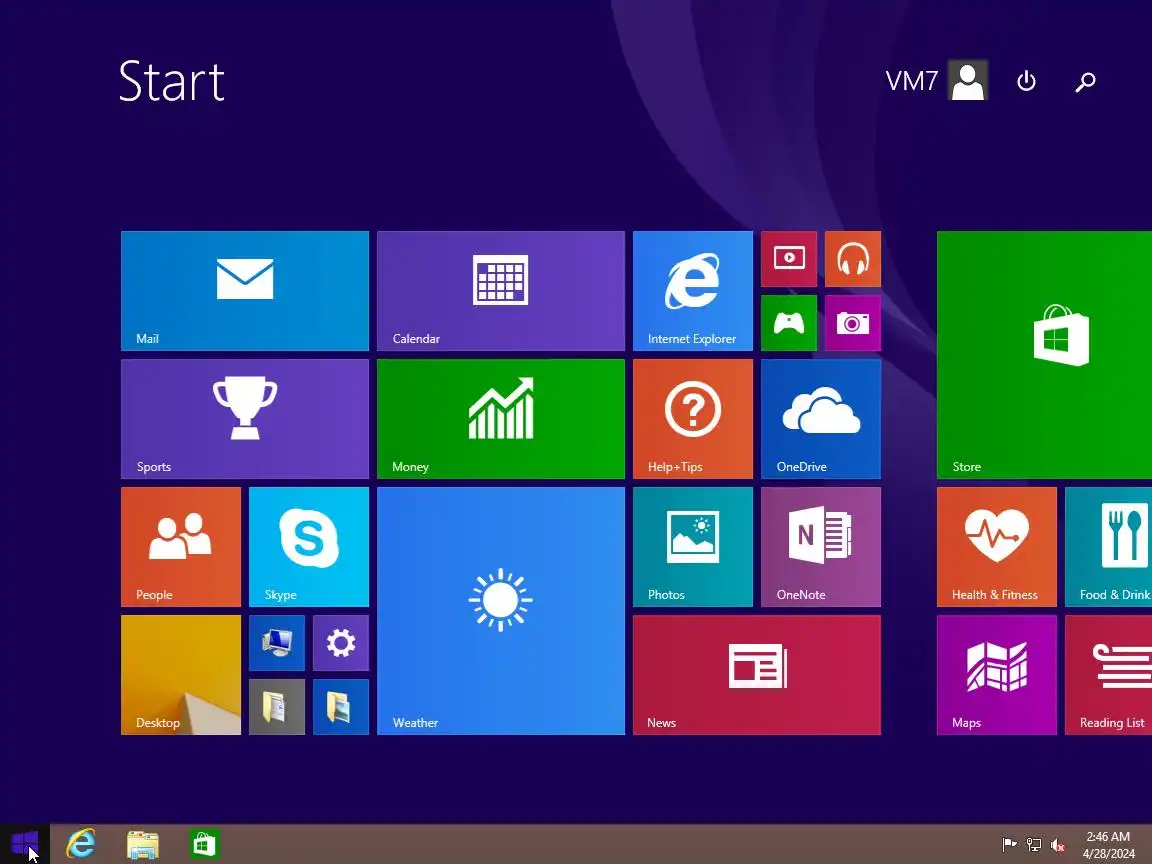Open the Photos tile

(693, 547)
